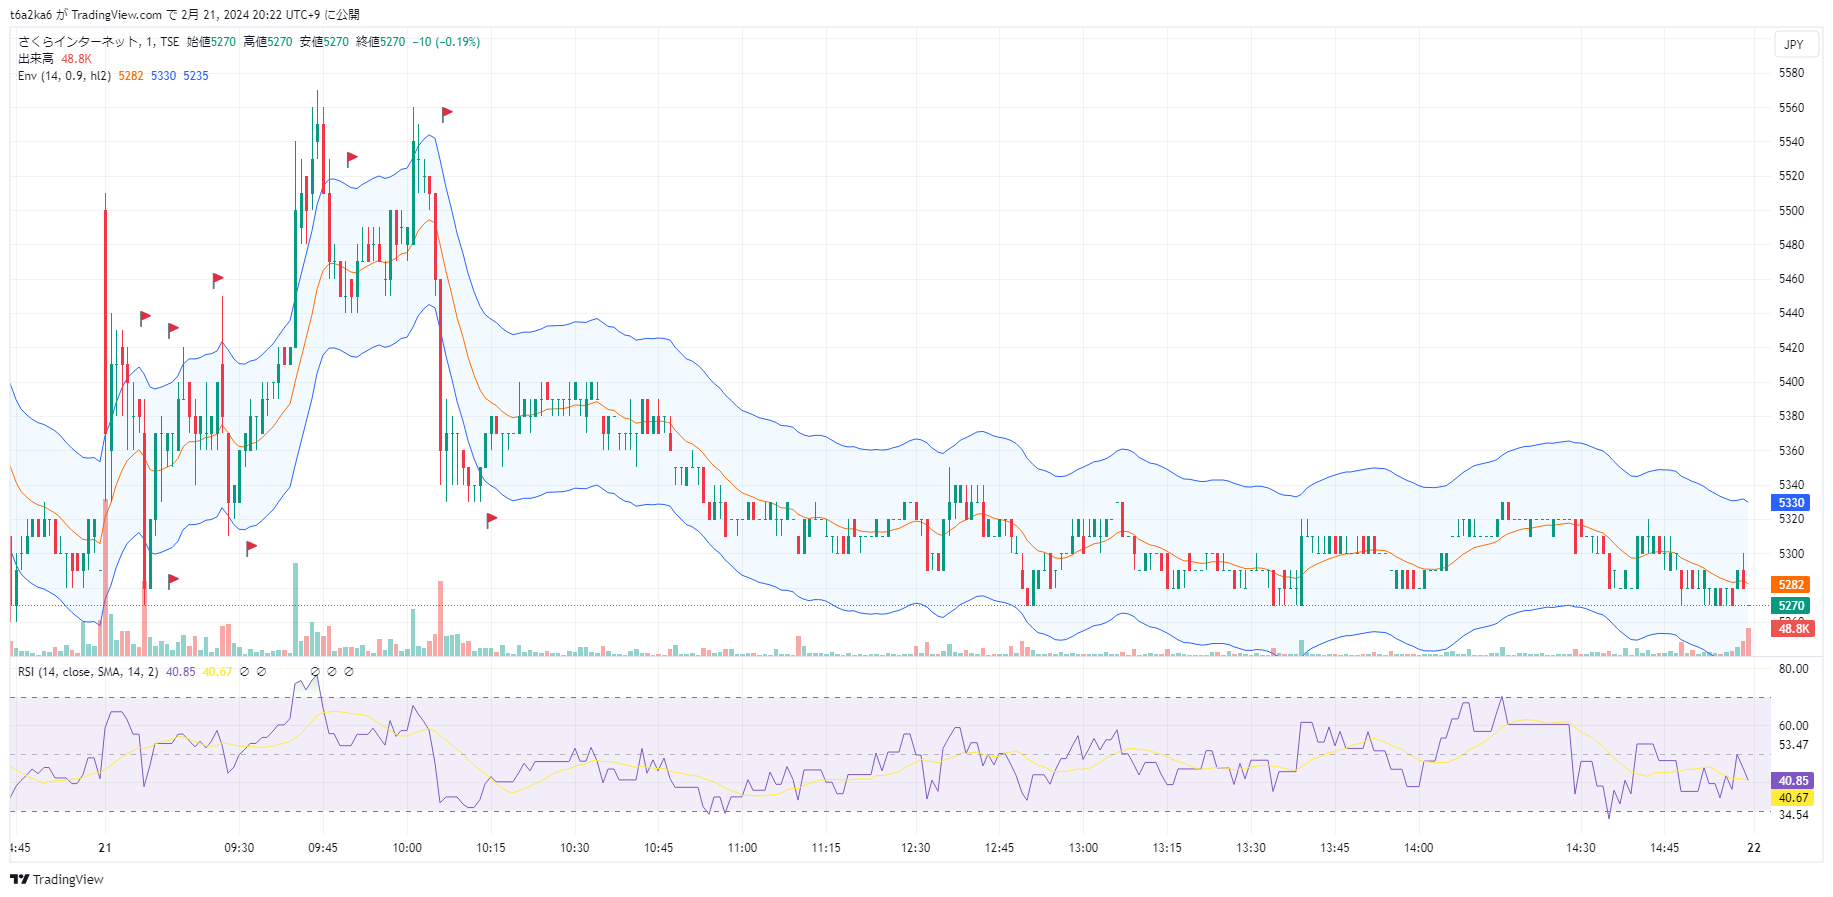Image resolution: width=1833 pixels, height=897 pixels.
Task: Click the red flag near 5460 before 09:30
Action: point(217,279)
